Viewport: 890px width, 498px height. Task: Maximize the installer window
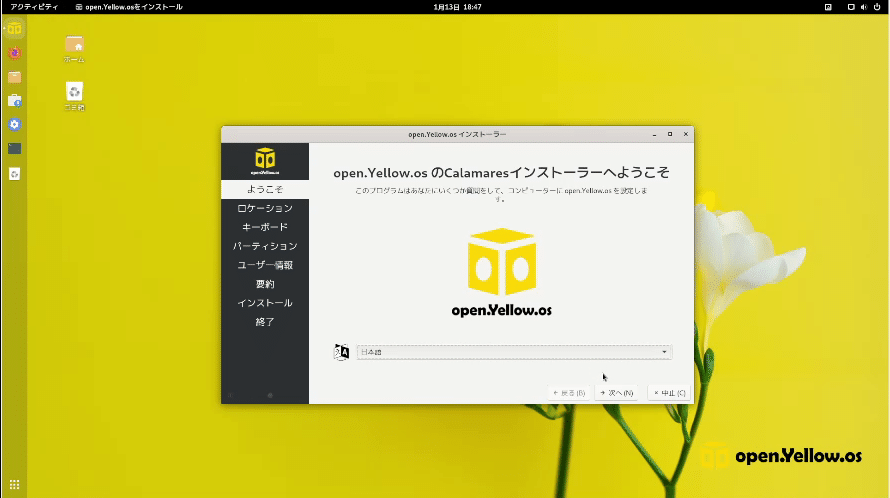670,135
